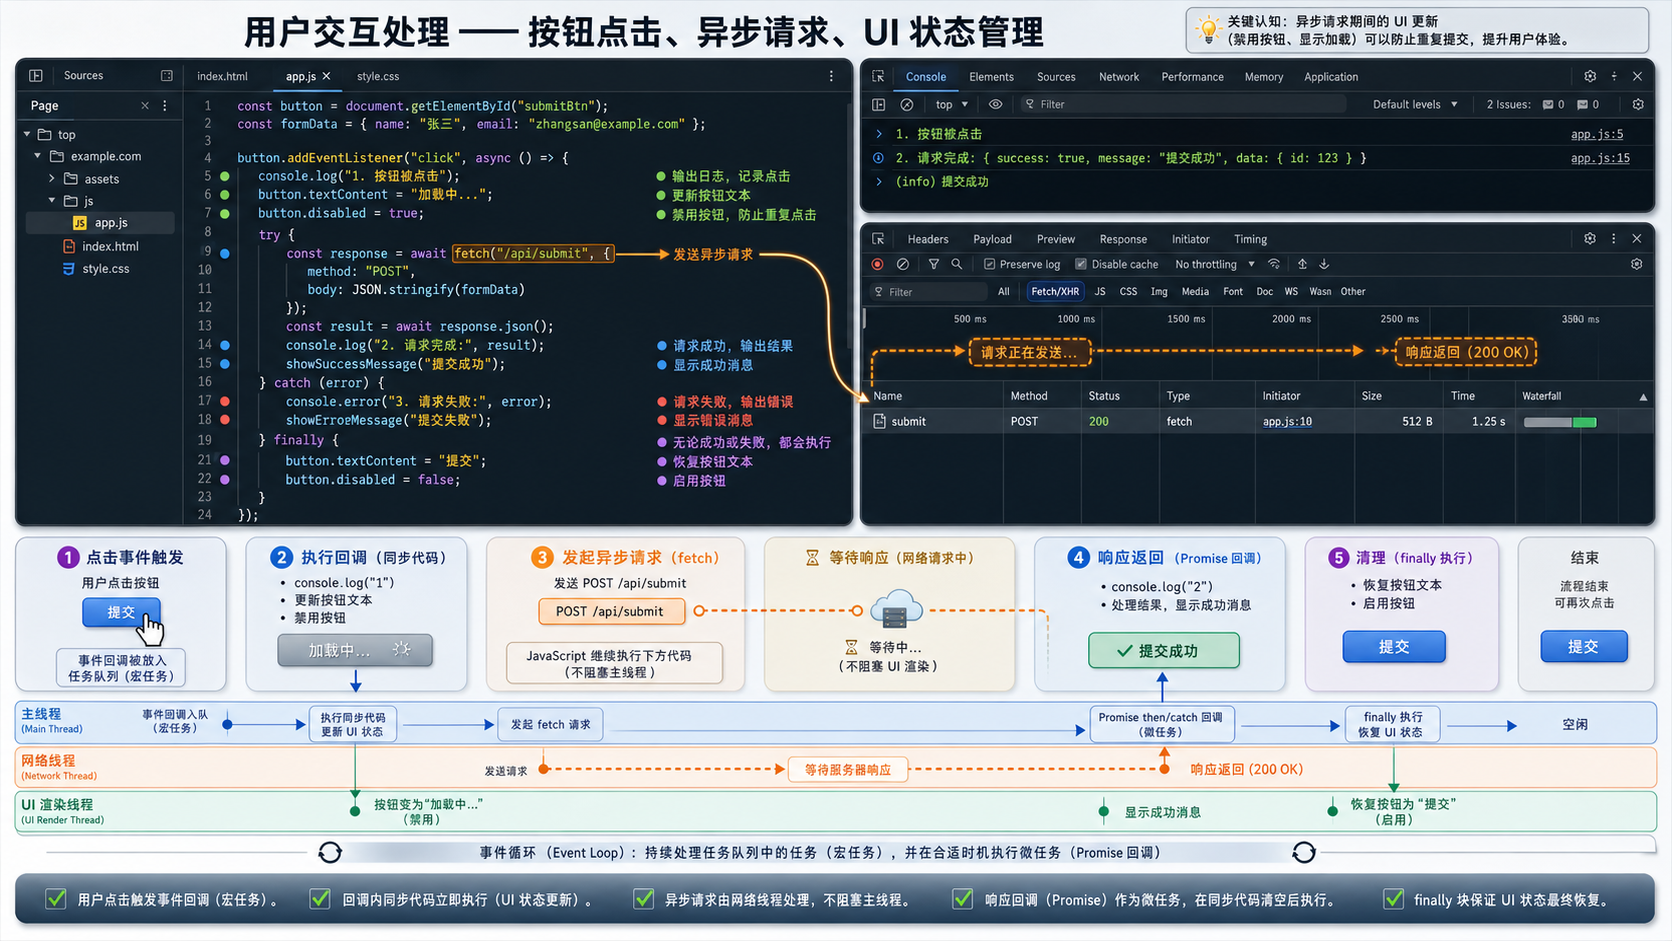Toggle the Sources navigator sidebar icon
Image resolution: width=1672 pixels, height=941 pixels.
tap(36, 76)
